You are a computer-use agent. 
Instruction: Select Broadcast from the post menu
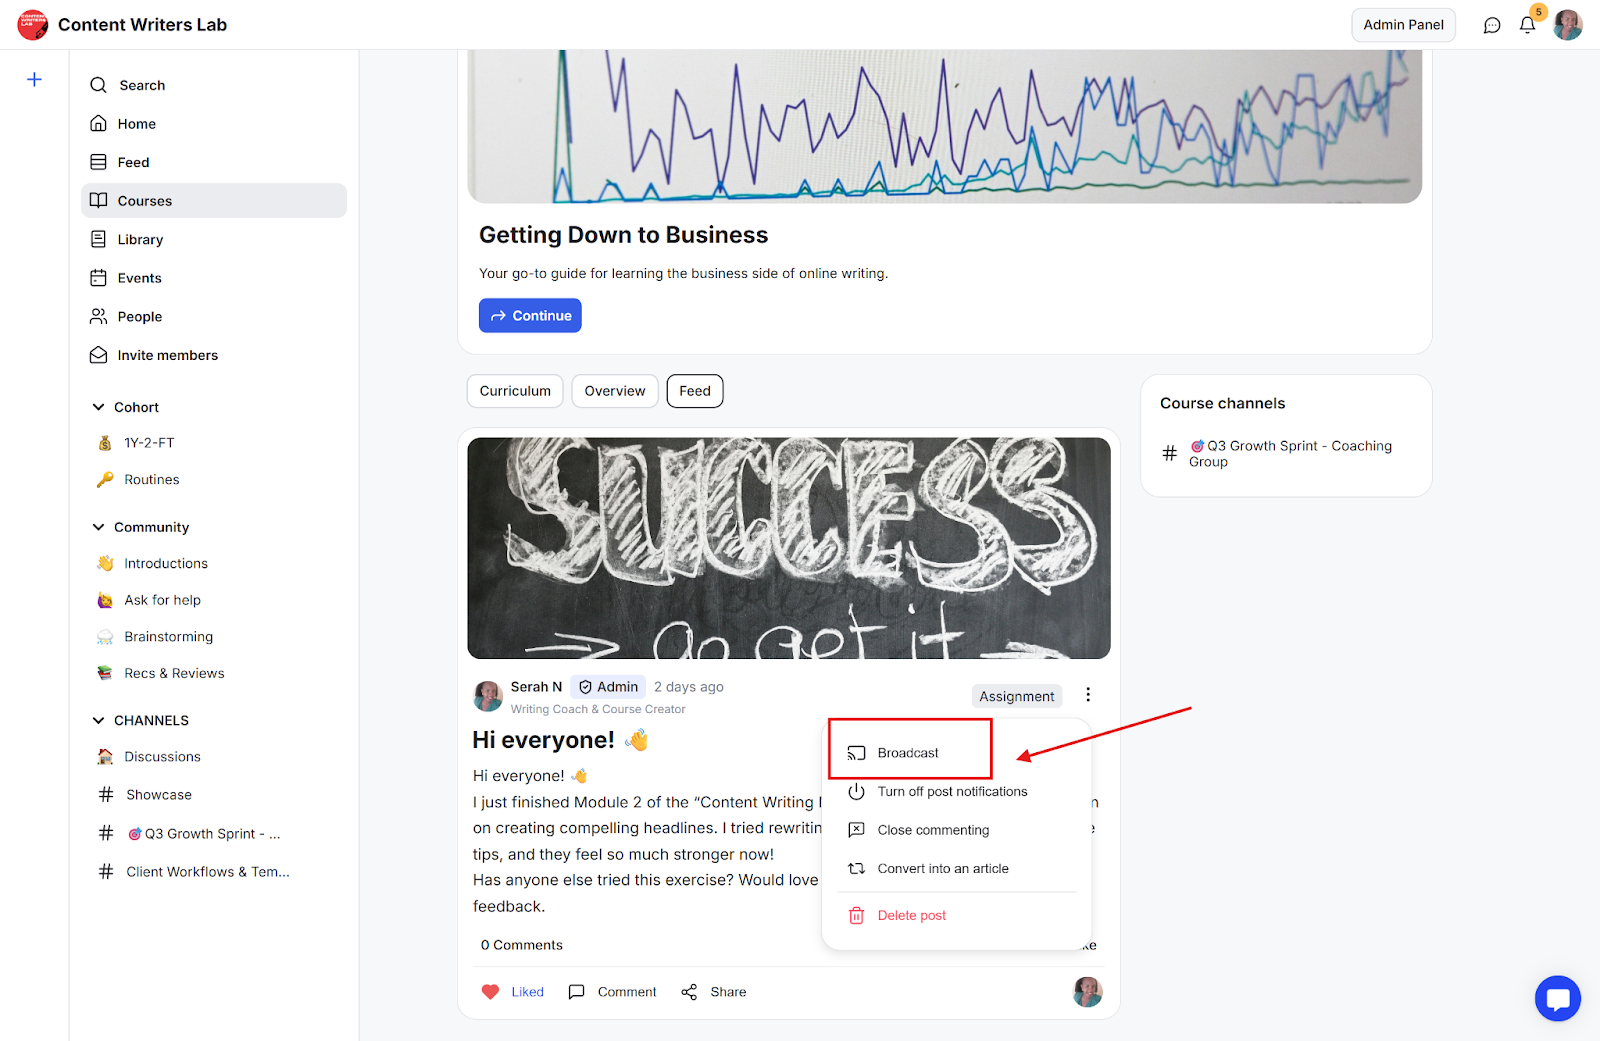907,753
